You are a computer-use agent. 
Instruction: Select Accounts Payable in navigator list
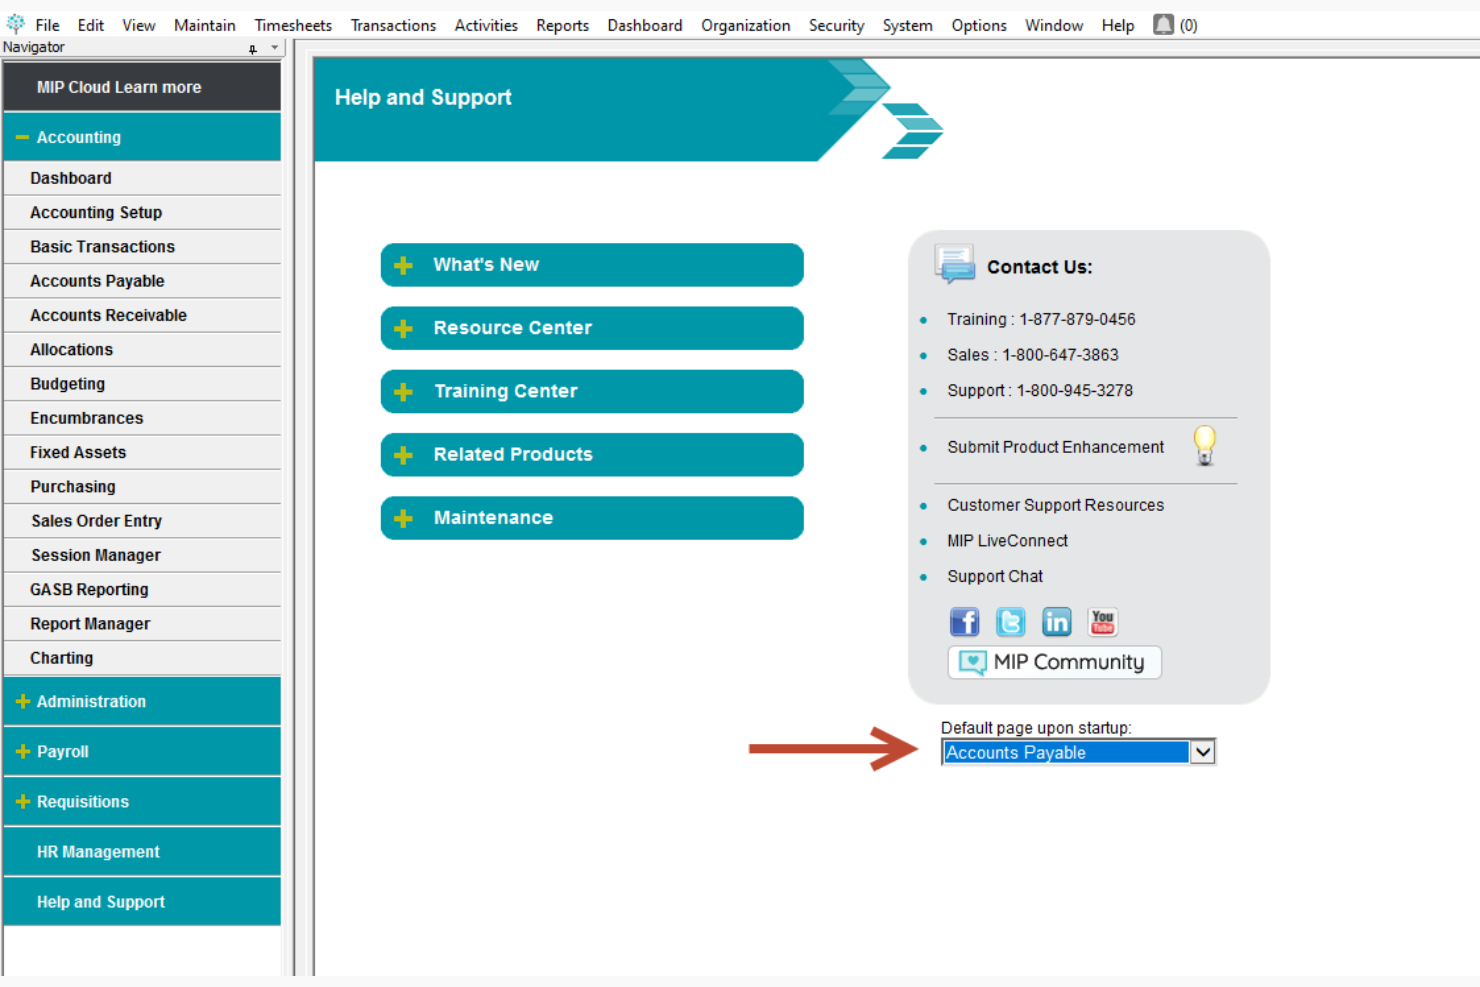[x=142, y=281]
